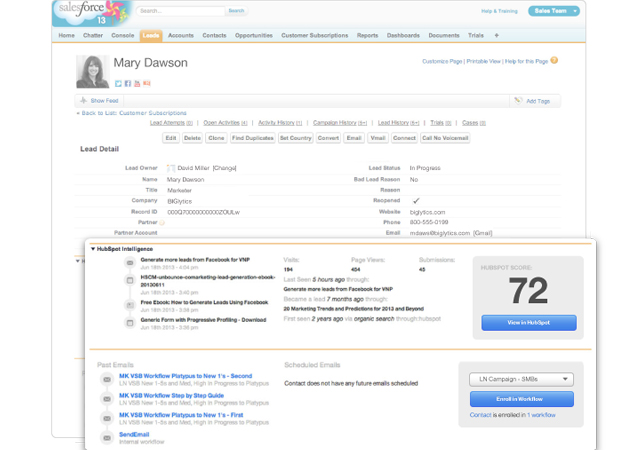The image size is (640, 450).
Task: Click the Find Duplicates button
Action: [x=253, y=138]
